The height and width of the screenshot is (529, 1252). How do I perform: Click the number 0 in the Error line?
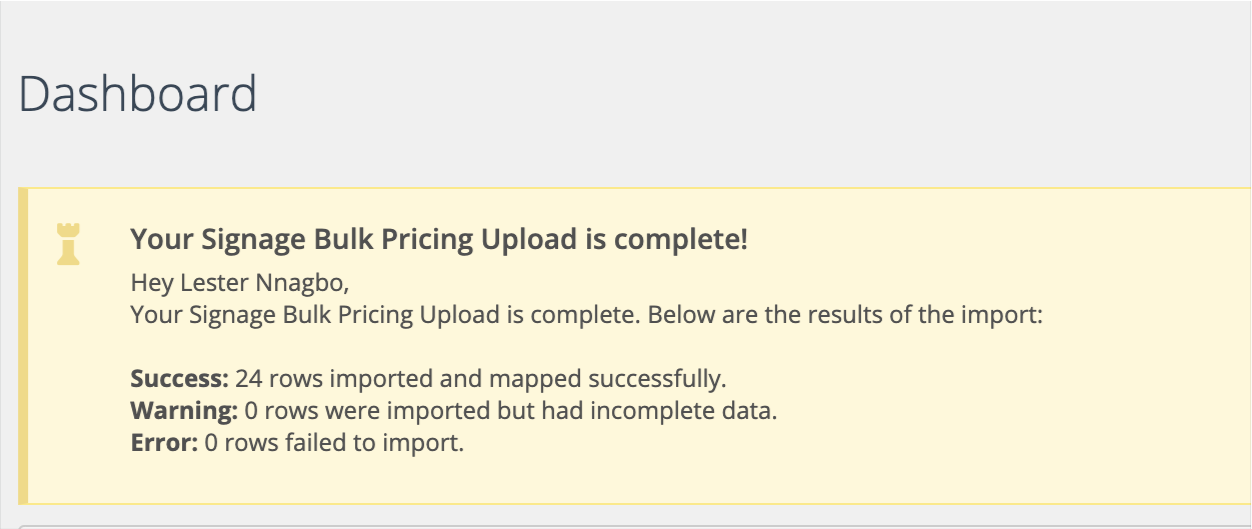click(x=210, y=442)
